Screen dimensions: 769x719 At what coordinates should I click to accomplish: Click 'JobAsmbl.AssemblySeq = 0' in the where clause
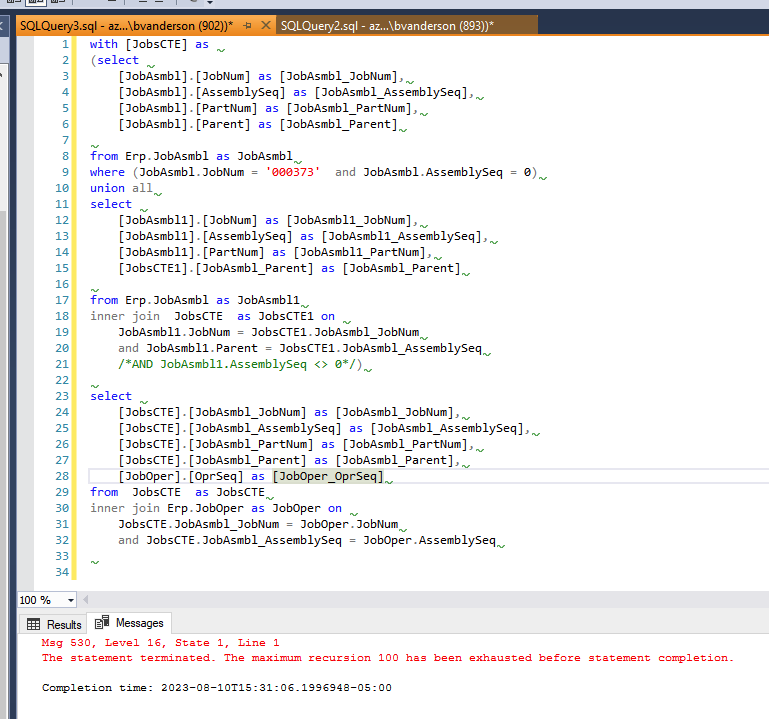(x=447, y=172)
